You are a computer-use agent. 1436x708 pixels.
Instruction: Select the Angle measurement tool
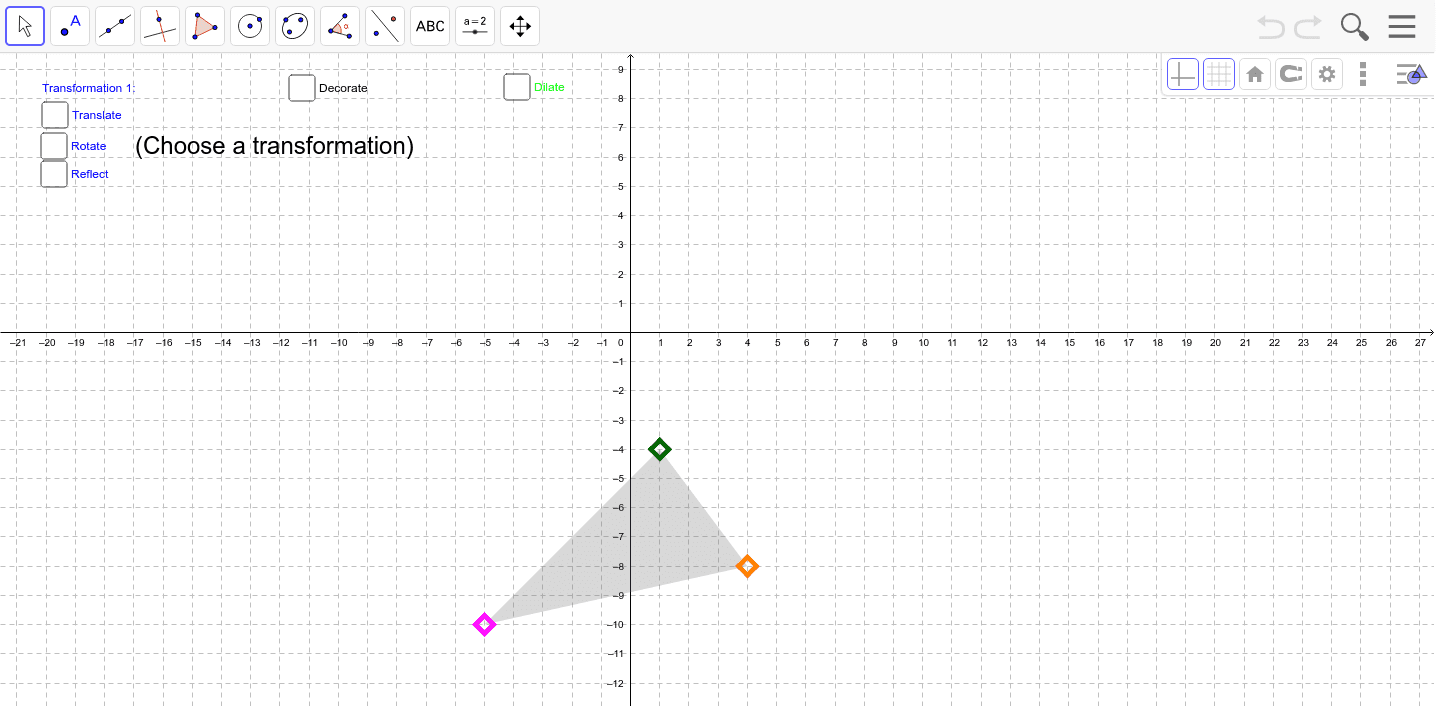[340, 26]
